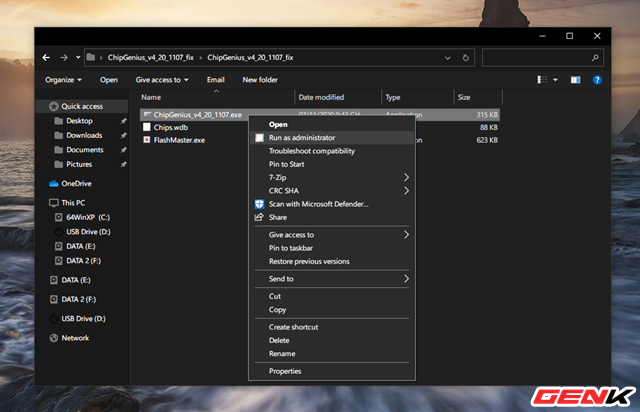Open 64WinXP (C:) drive
The height and width of the screenshot is (412, 640).
pos(88,217)
